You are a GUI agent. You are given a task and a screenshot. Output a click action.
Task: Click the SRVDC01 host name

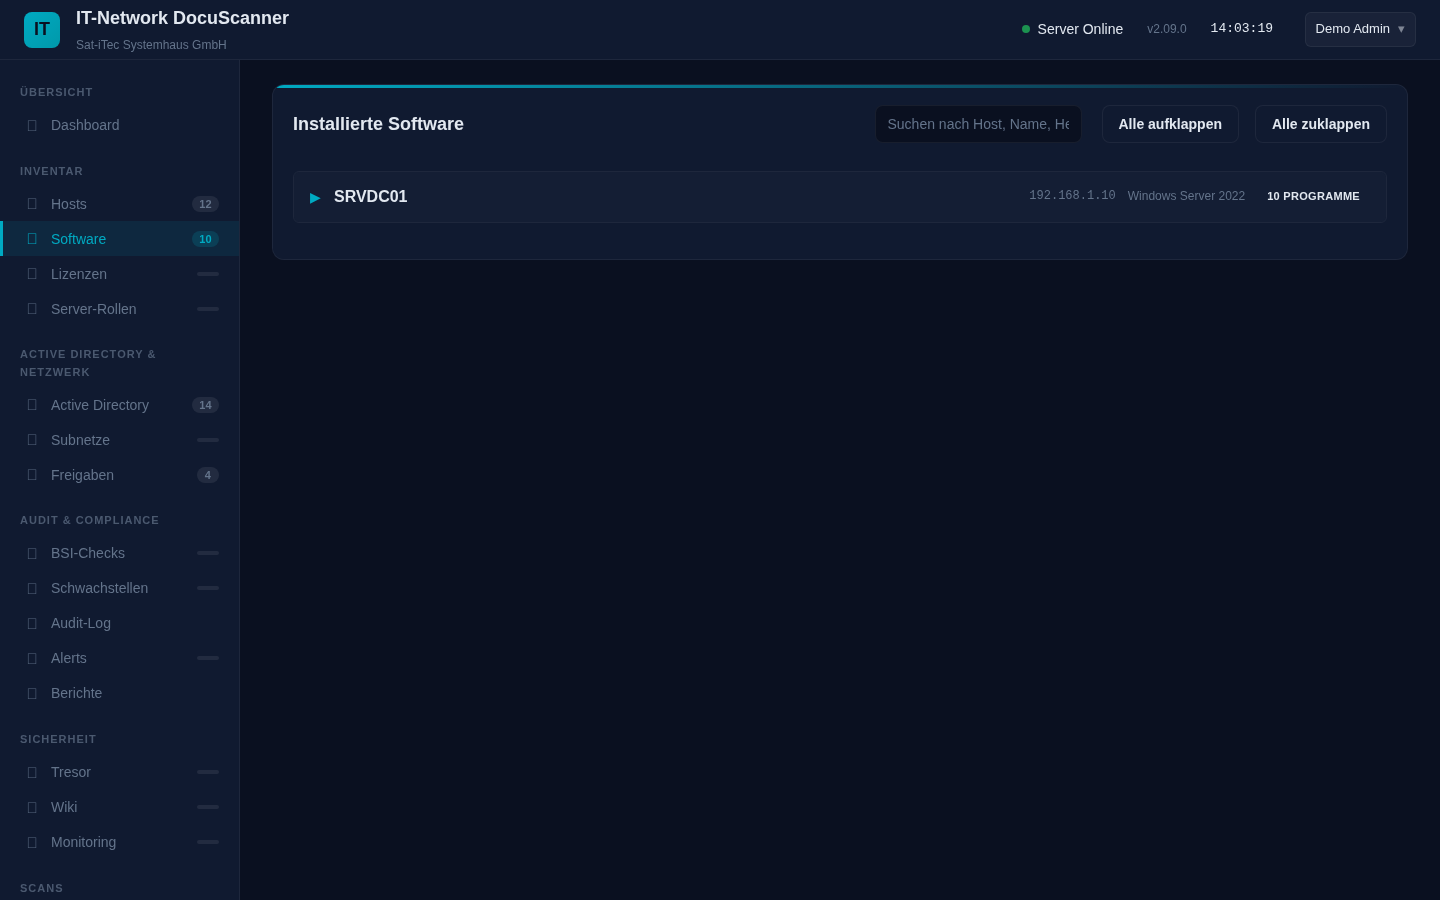(371, 197)
